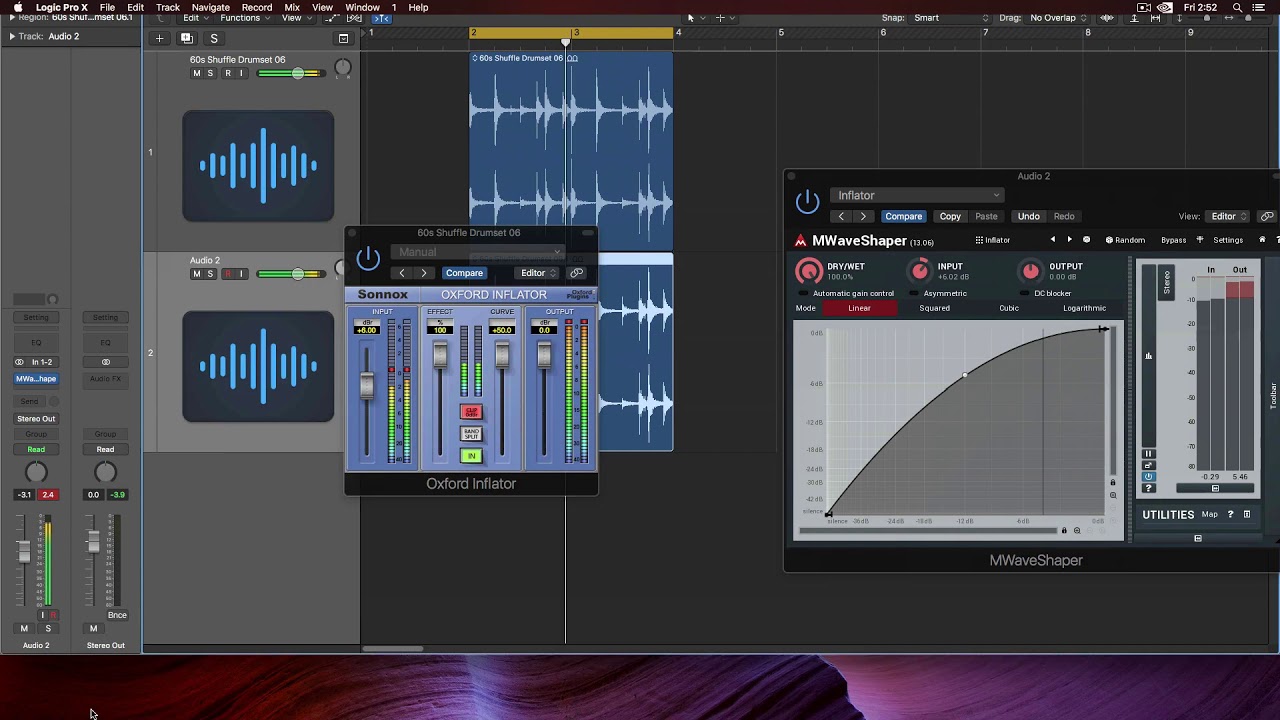Enable Automatic gain control in MWaveShaper
The image size is (1280, 720).
(x=848, y=294)
